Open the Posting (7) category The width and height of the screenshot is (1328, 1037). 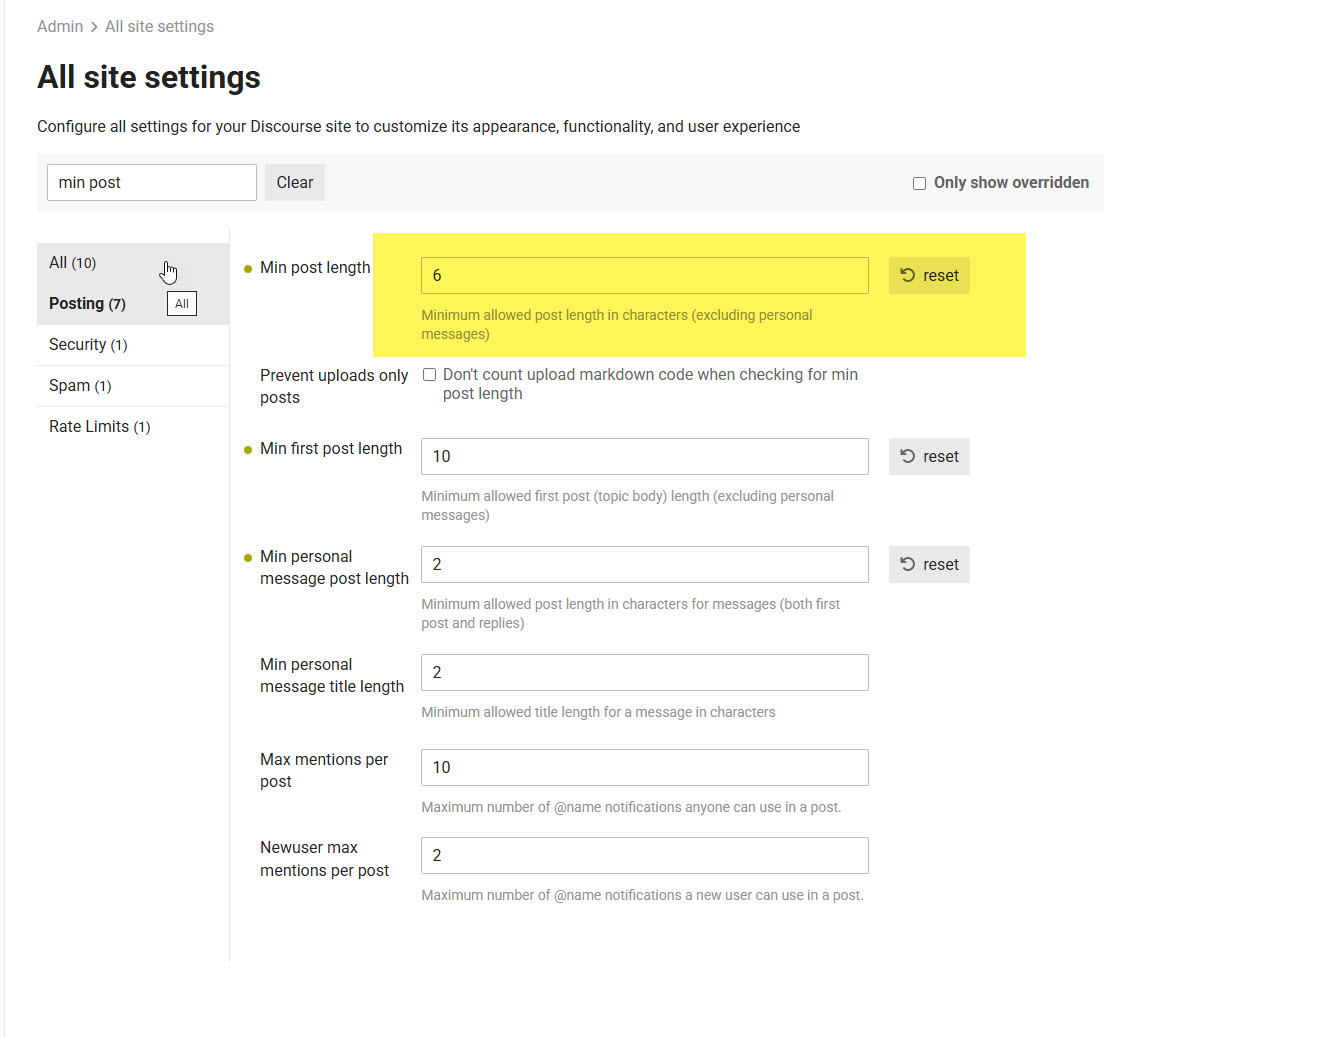pyautogui.click(x=87, y=304)
